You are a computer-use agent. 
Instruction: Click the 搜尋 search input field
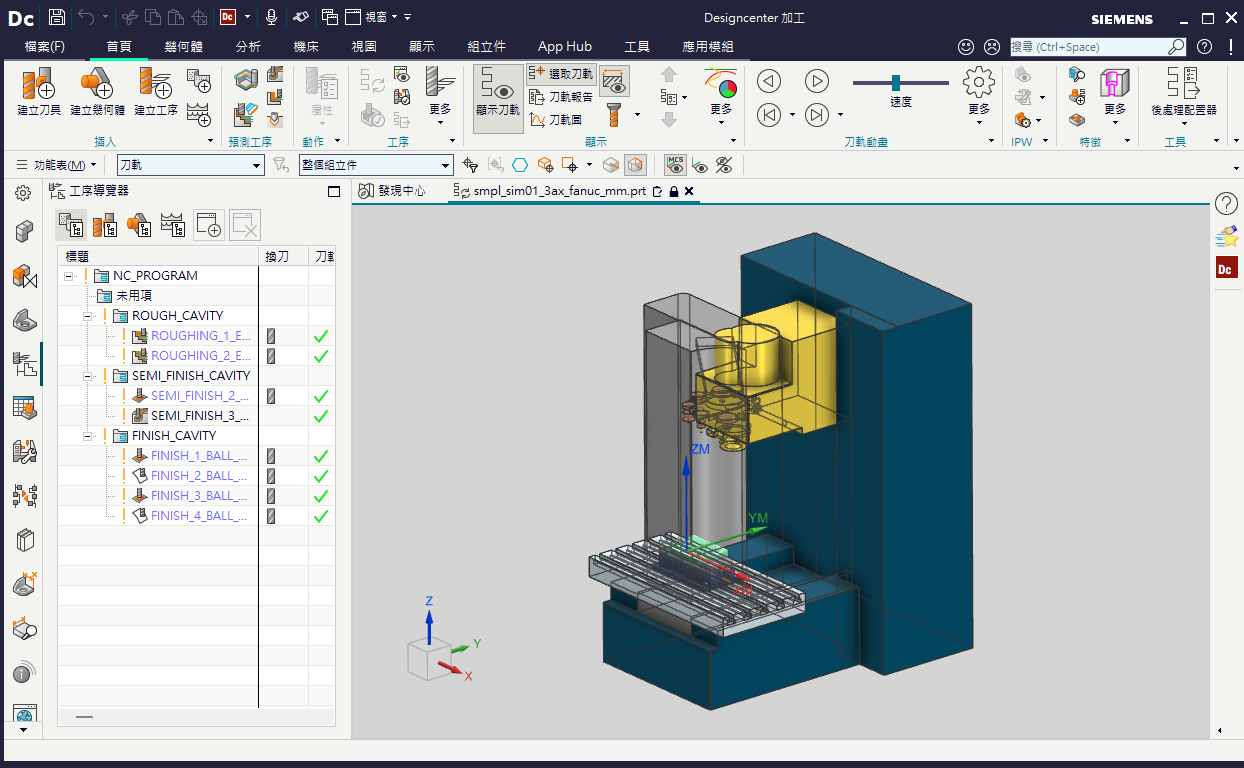pos(1088,46)
